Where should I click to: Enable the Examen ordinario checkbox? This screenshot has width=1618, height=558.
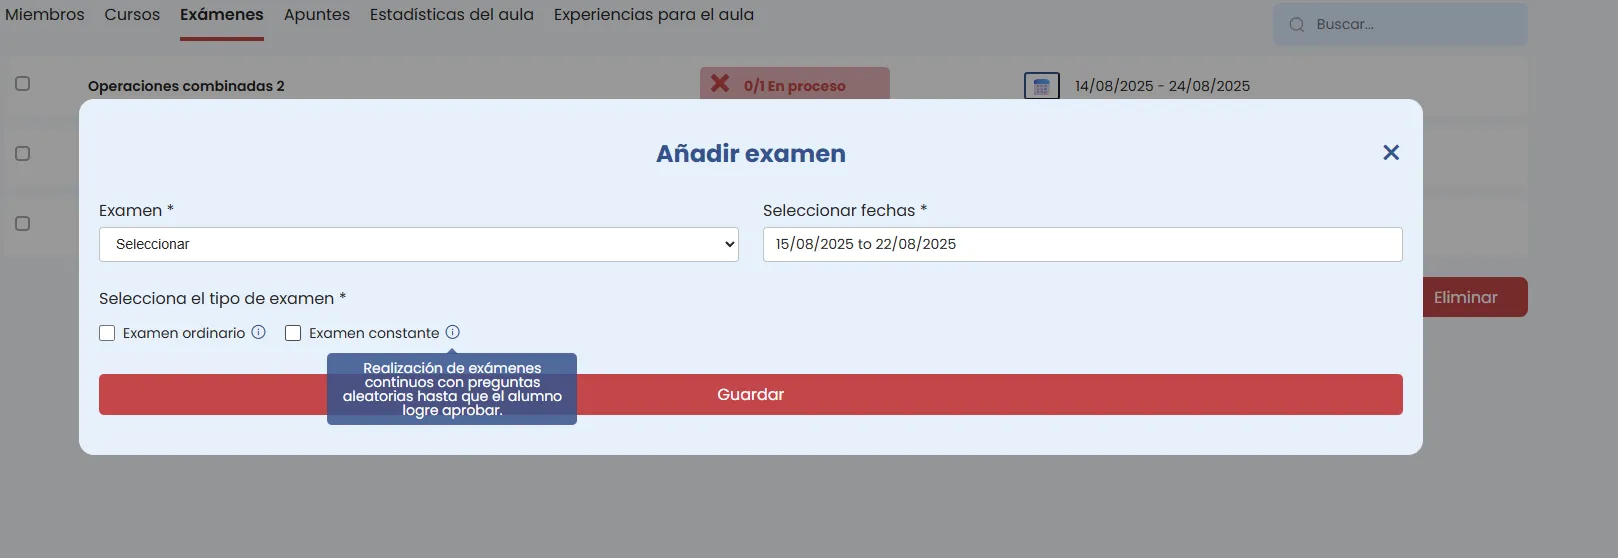107,333
